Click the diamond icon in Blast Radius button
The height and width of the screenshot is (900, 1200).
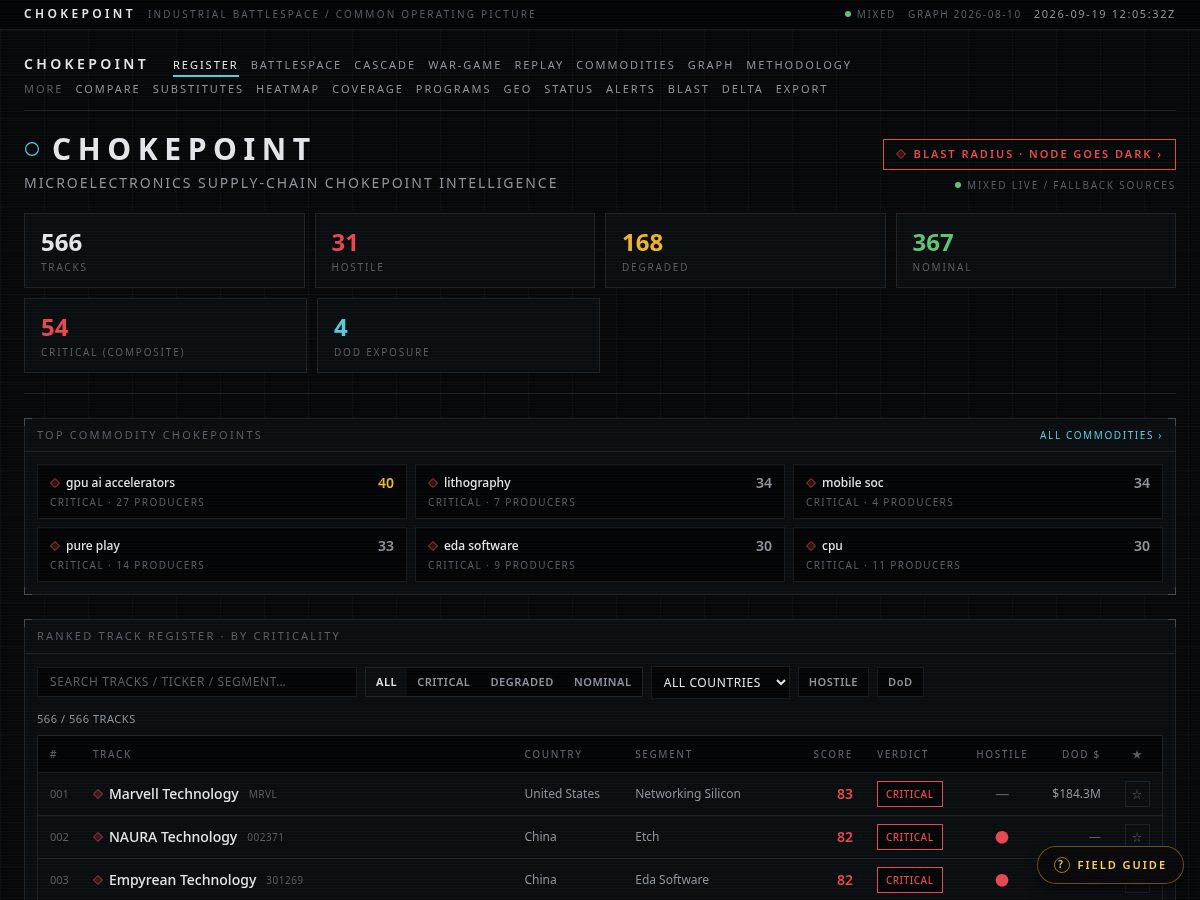[x=901, y=155]
